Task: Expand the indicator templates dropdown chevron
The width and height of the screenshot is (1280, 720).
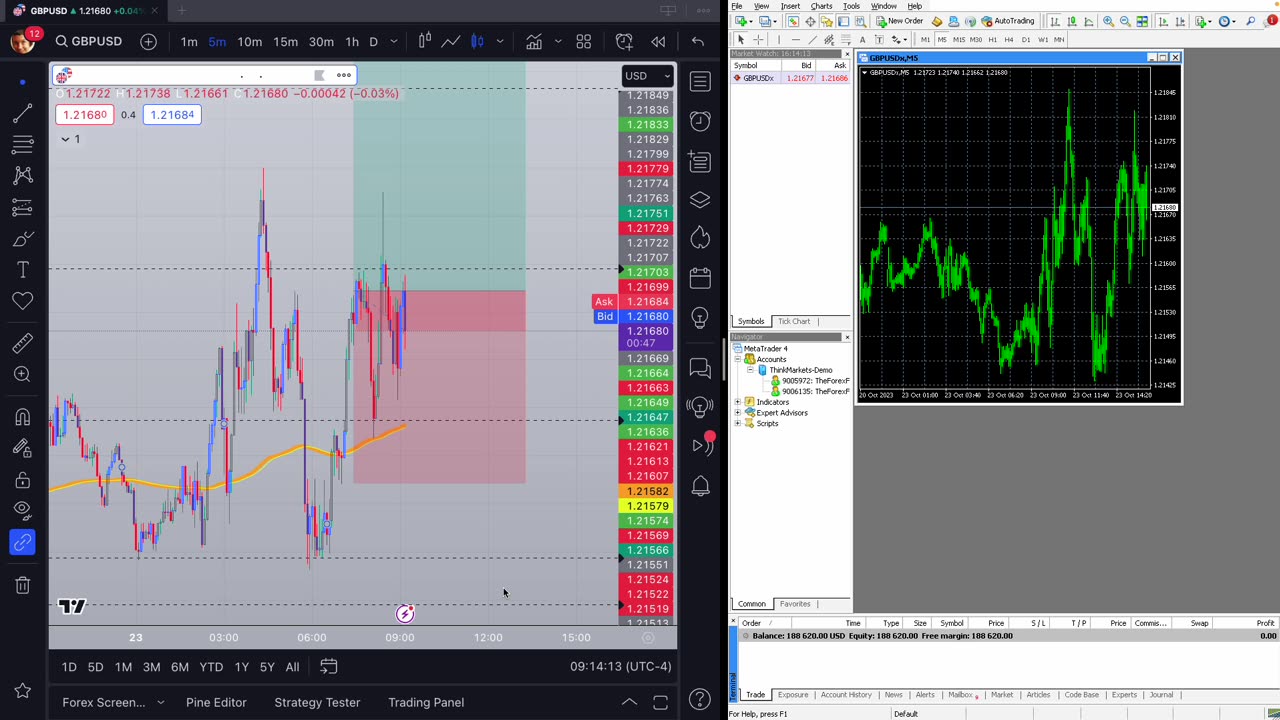Action: pyautogui.click(x=557, y=41)
